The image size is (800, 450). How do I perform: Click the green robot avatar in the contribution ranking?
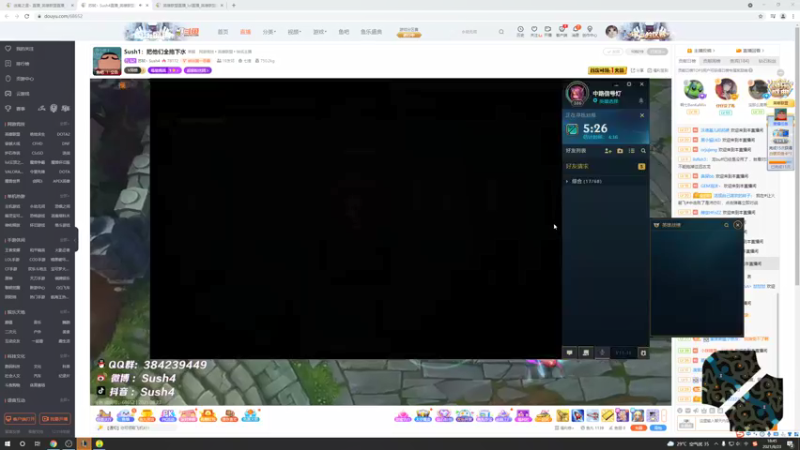pos(693,90)
